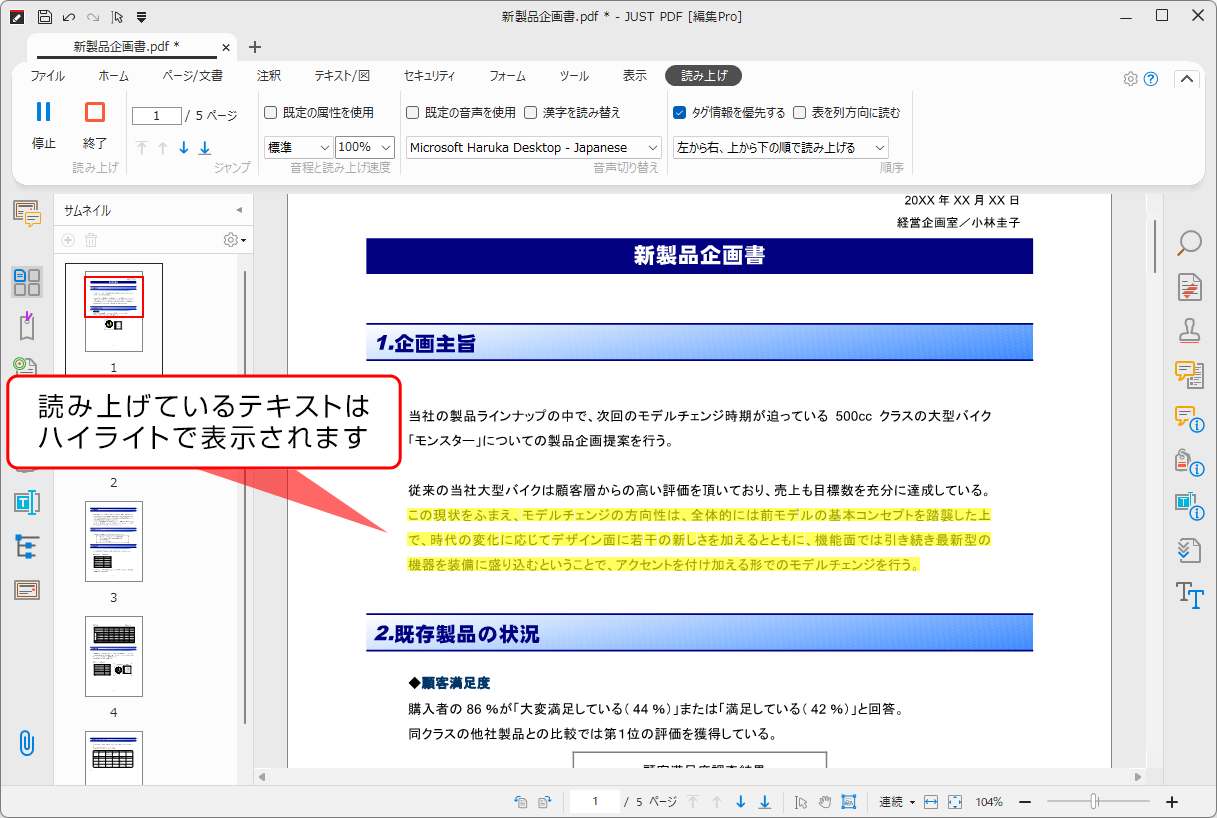
Task: Select the thumbnails sidebar icon
Action: tap(27, 282)
